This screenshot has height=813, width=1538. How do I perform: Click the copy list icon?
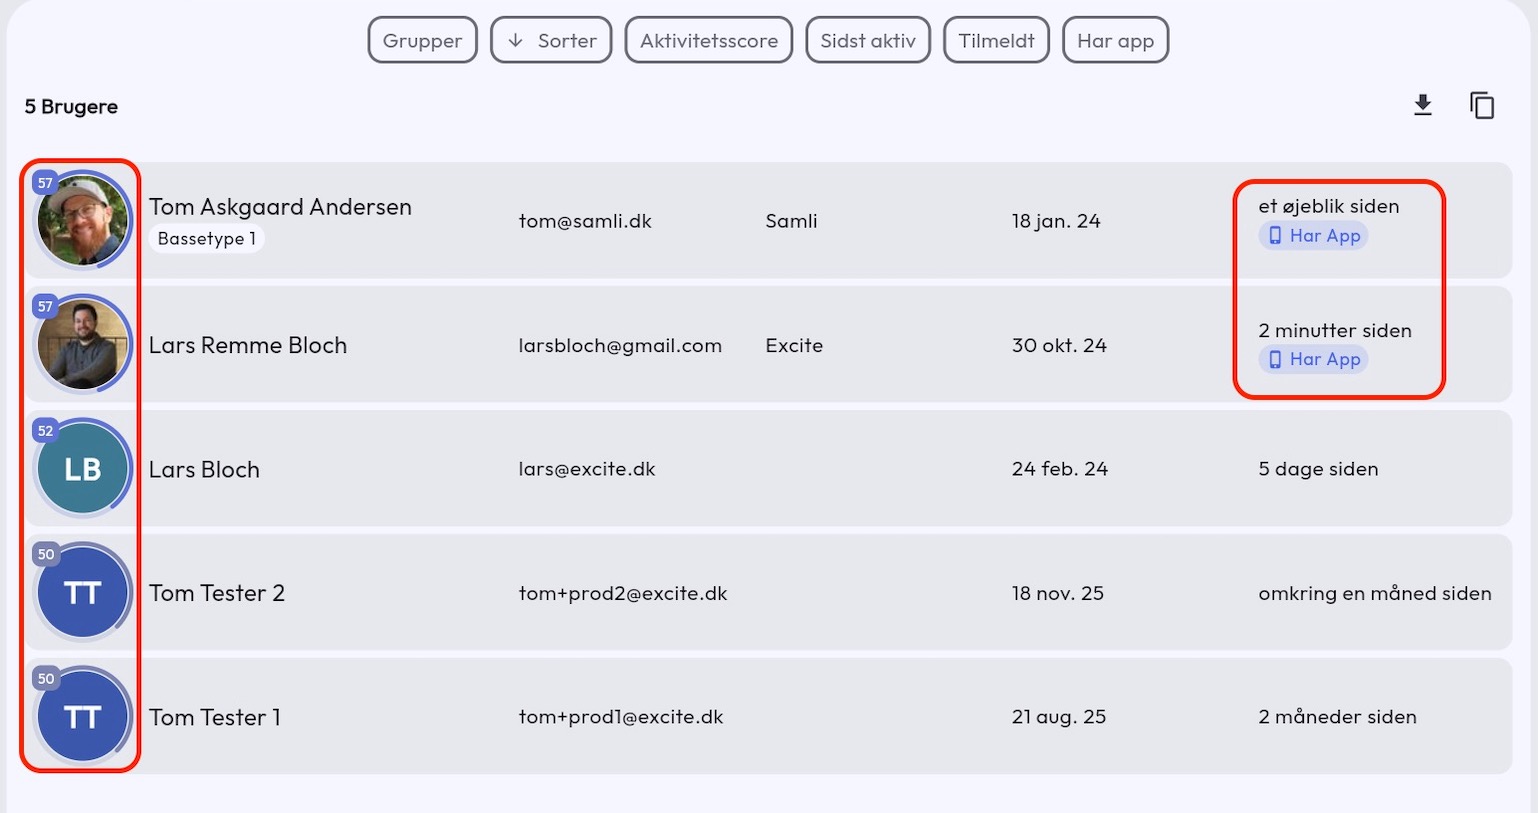pyautogui.click(x=1483, y=104)
